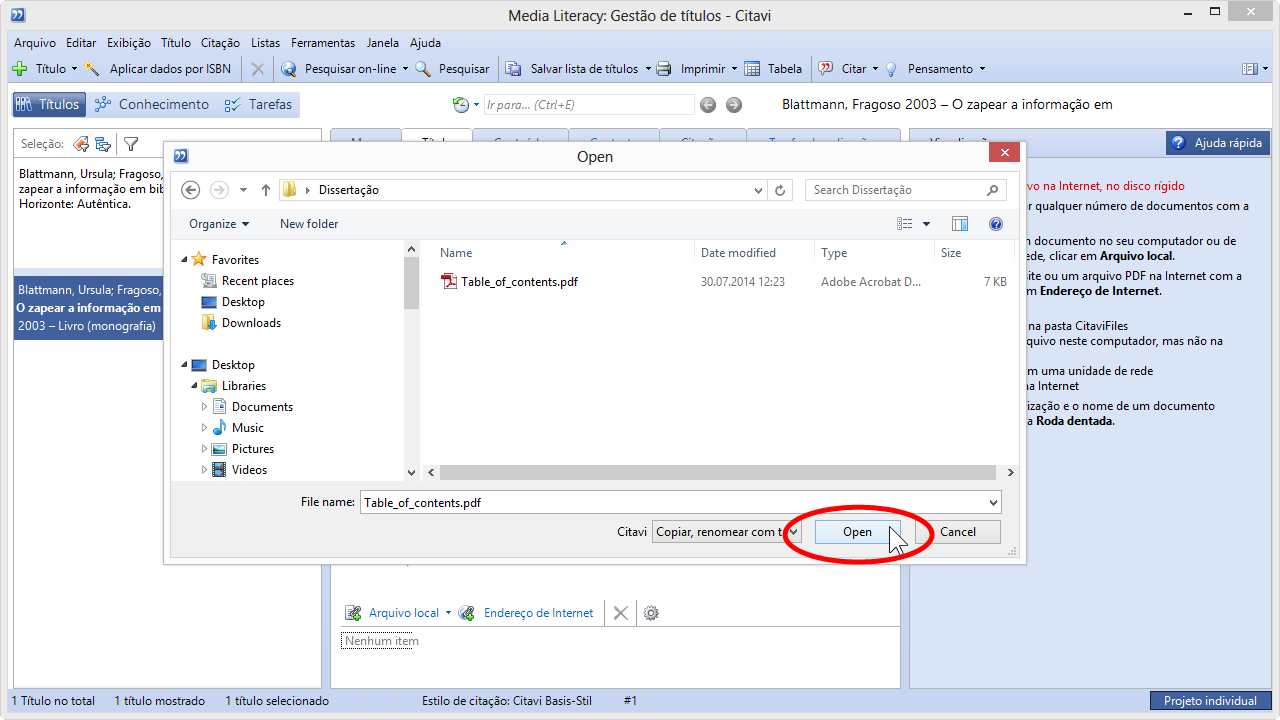
Task: Click the Search Dissertação field
Action: [x=905, y=190]
